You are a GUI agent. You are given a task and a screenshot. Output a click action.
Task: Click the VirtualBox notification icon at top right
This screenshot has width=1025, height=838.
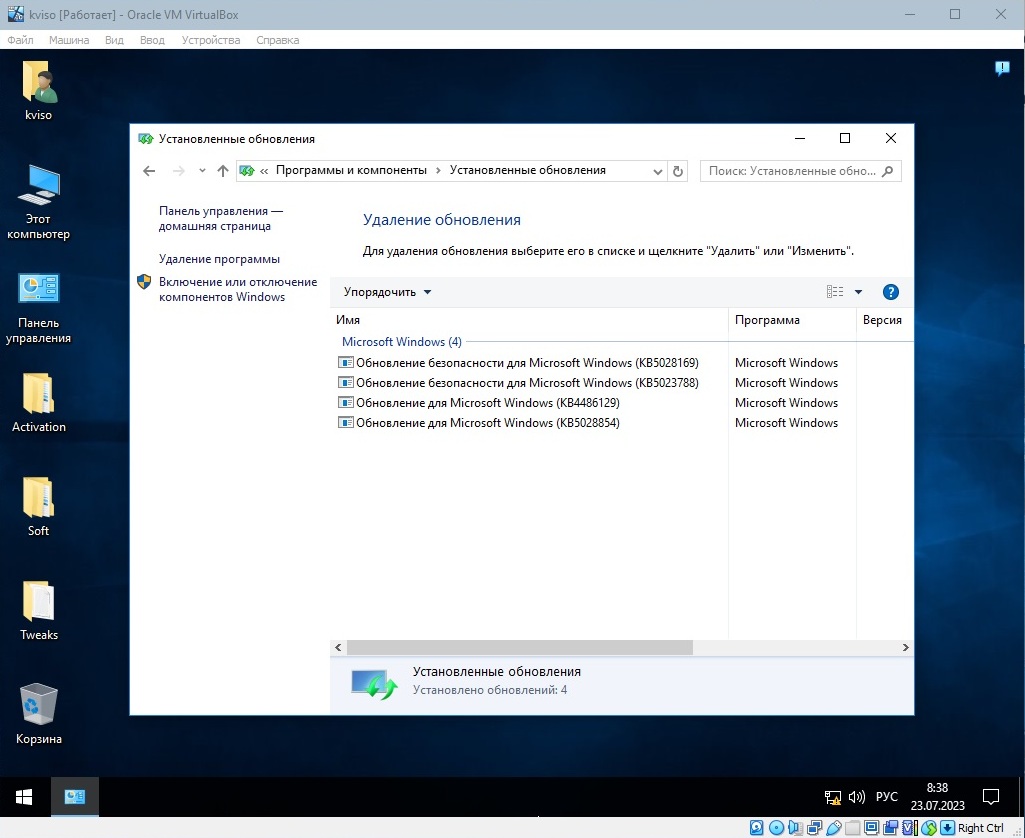tap(1002, 67)
